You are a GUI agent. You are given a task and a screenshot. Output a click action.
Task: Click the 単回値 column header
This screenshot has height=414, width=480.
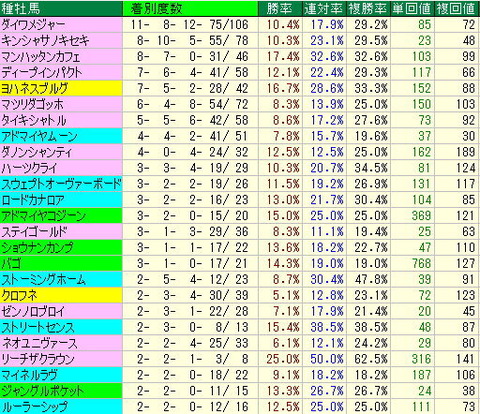[x=412, y=8]
